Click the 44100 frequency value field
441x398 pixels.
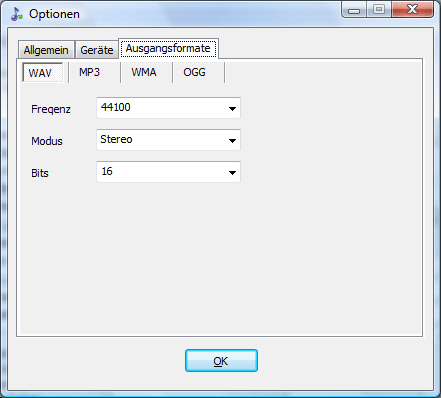point(168,108)
